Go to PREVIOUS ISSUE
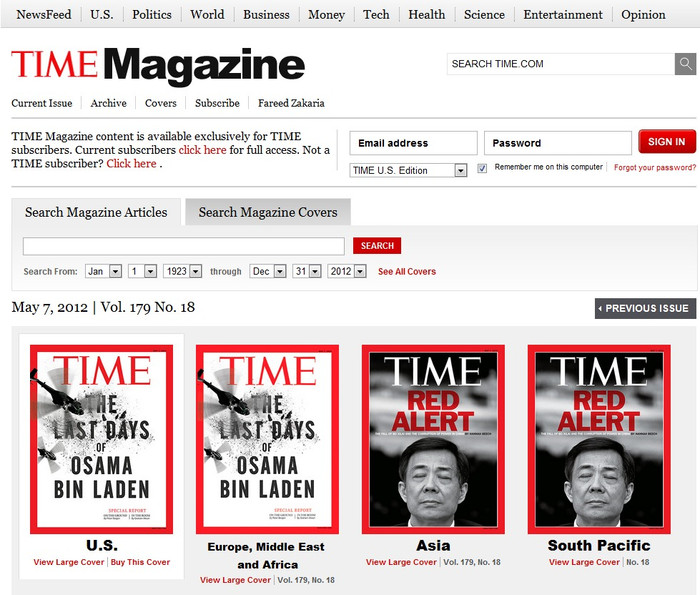Viewport: 700px width, 595px height. tap(645, 308)
